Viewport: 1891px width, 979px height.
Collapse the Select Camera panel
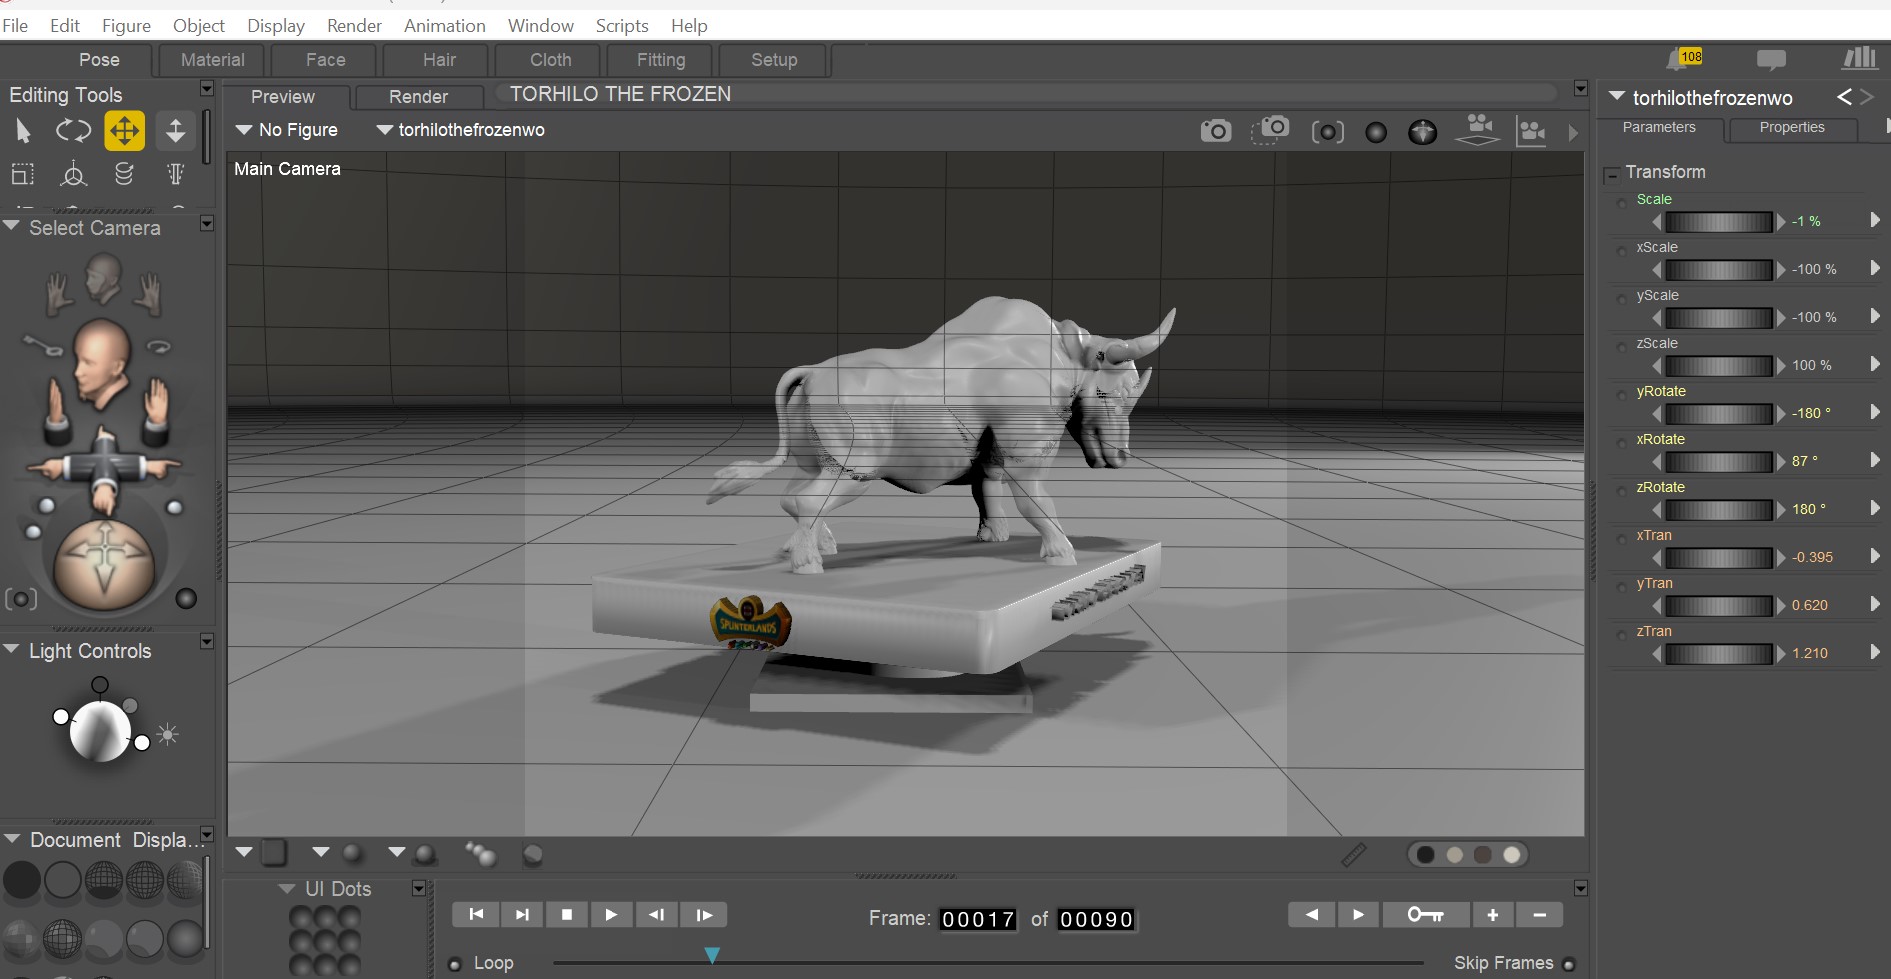point(12,227)
